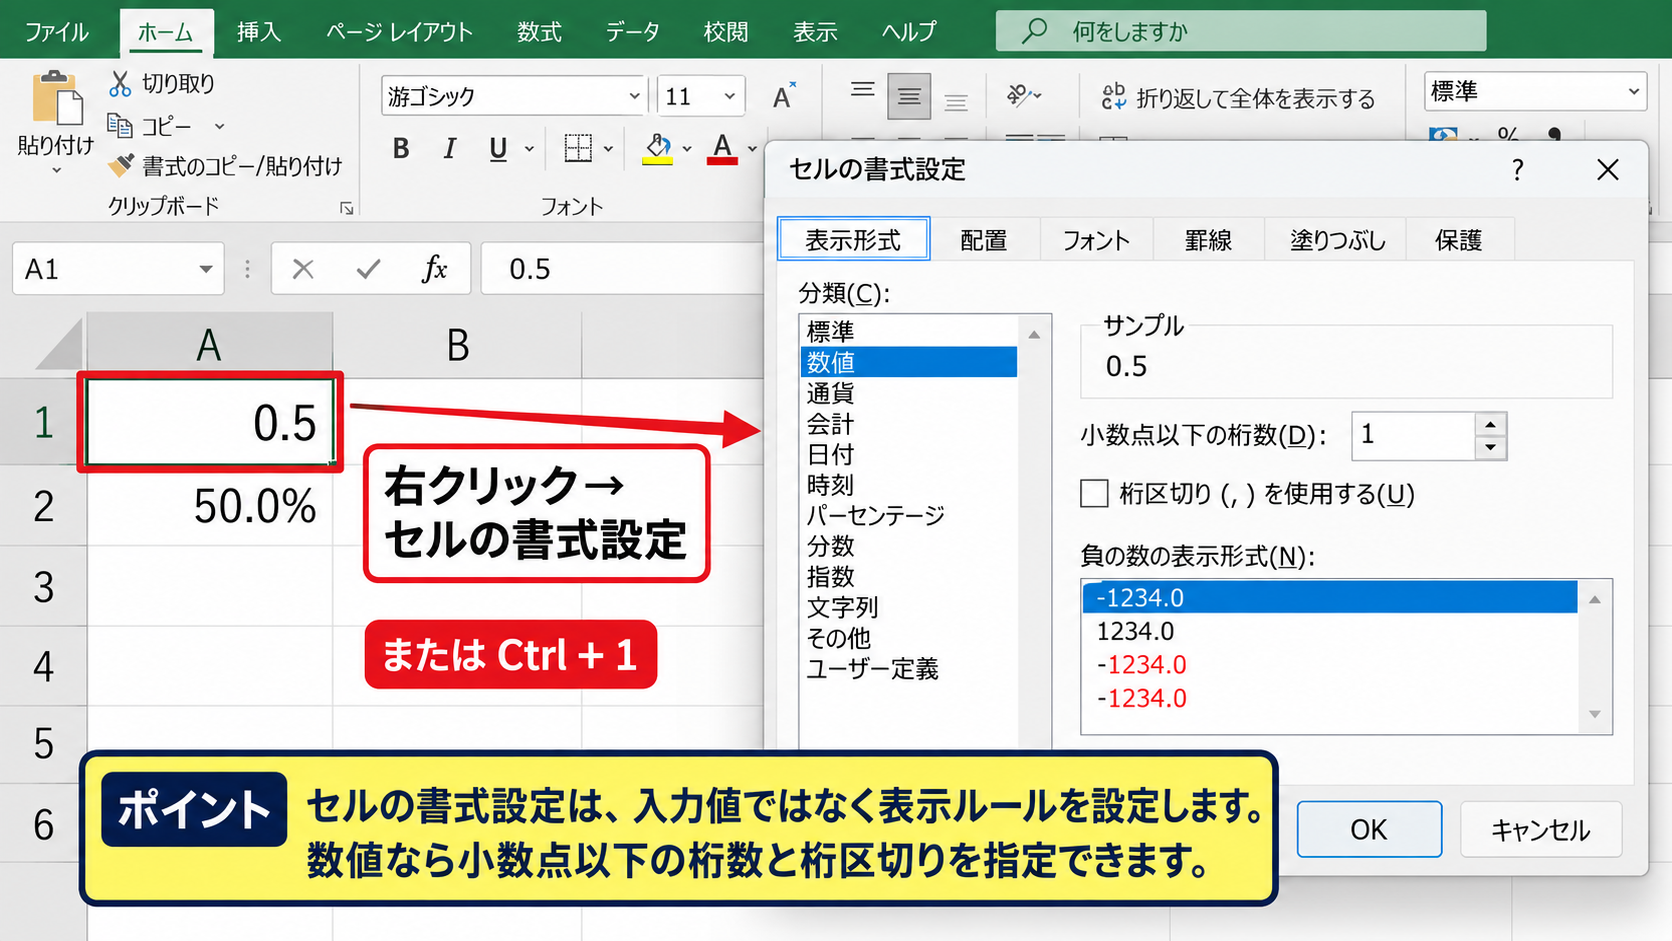Select cell A2 showing 50.0%

209,506
